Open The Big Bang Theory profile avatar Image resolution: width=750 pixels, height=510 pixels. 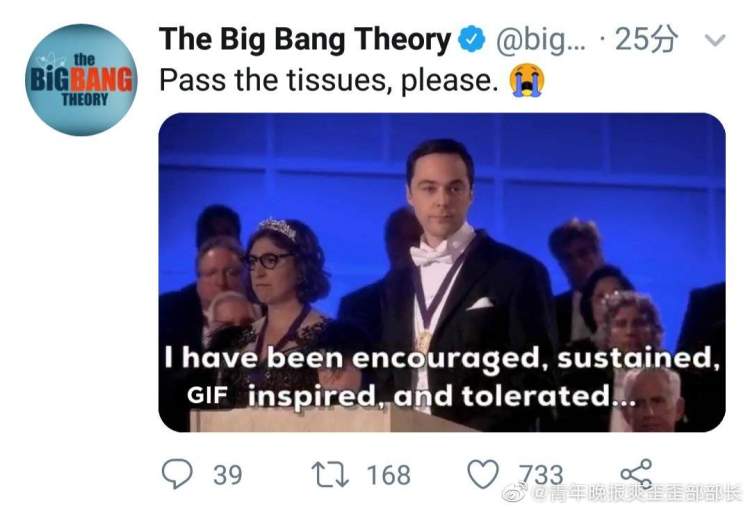(x=81, y=80)
